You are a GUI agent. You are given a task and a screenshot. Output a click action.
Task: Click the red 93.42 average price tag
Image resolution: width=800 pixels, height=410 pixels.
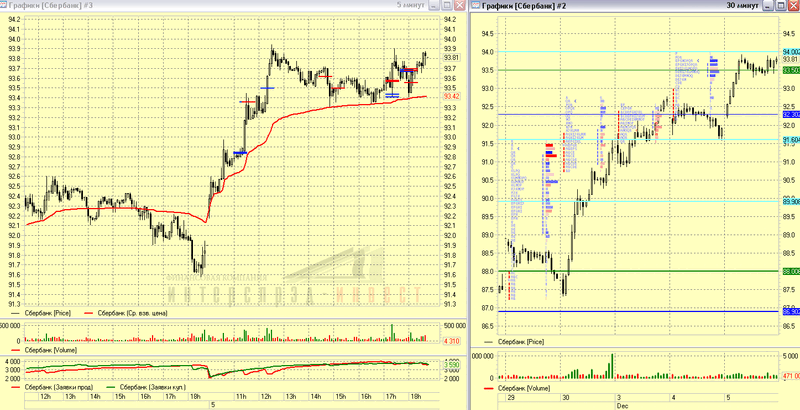pyautogui.click(x=452, y=96)
